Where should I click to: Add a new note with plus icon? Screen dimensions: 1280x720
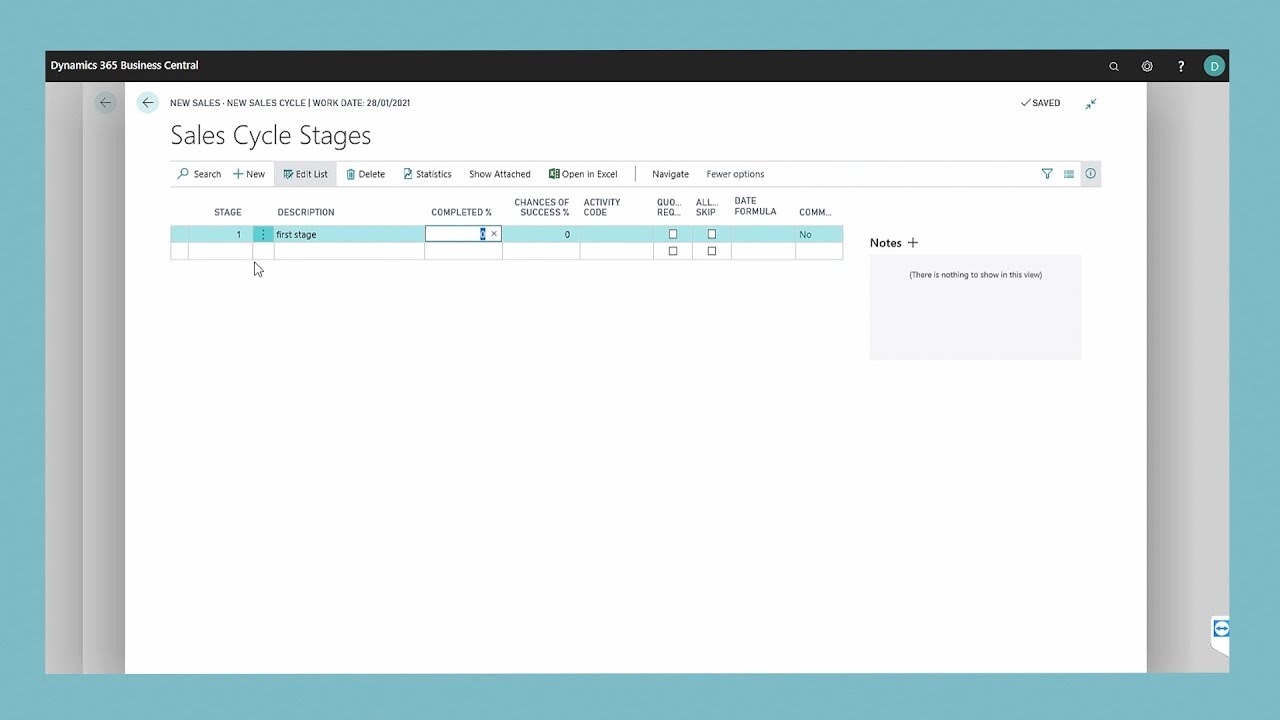(912, 243)
